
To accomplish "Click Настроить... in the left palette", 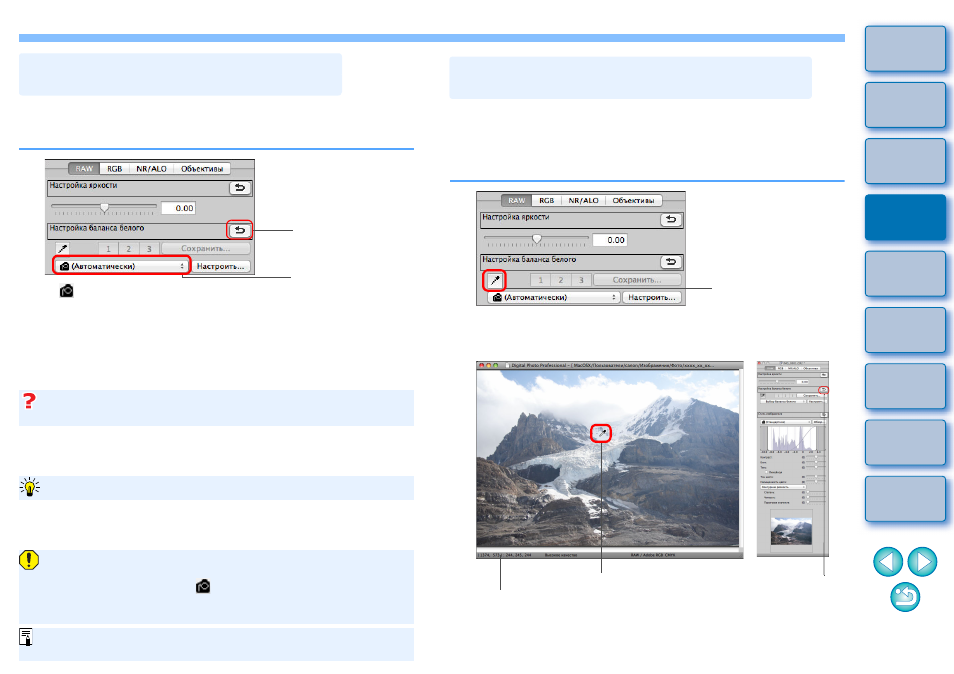I will (x=220, y=266).
